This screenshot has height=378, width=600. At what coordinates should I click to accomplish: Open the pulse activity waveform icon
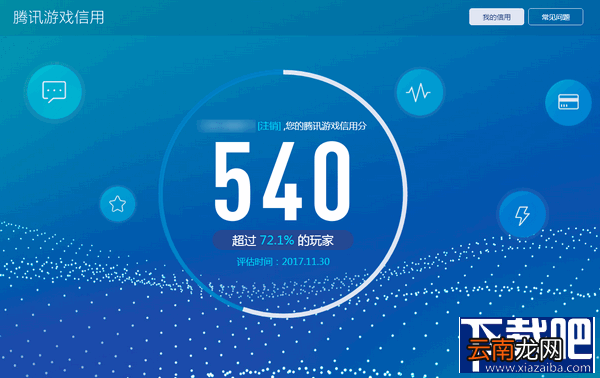coord(419,92)
